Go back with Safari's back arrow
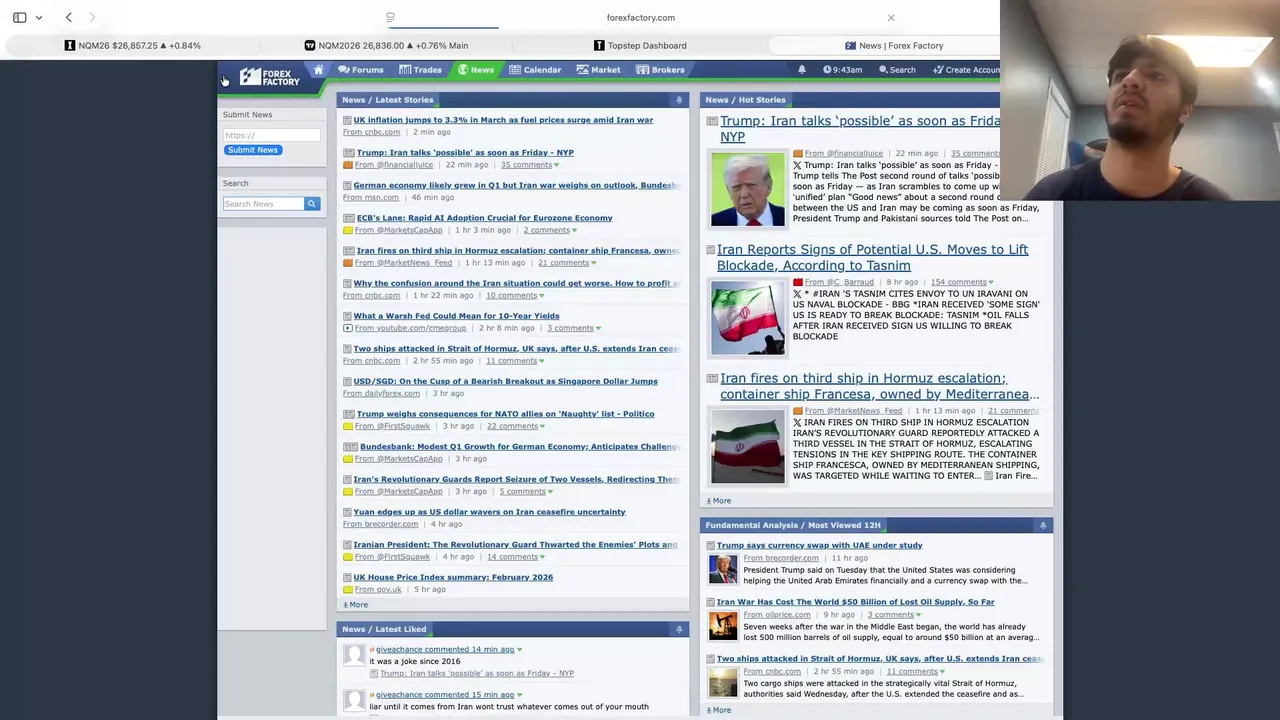The width and height of the screenshot is (1280, 720). click(x=68, y=17)
